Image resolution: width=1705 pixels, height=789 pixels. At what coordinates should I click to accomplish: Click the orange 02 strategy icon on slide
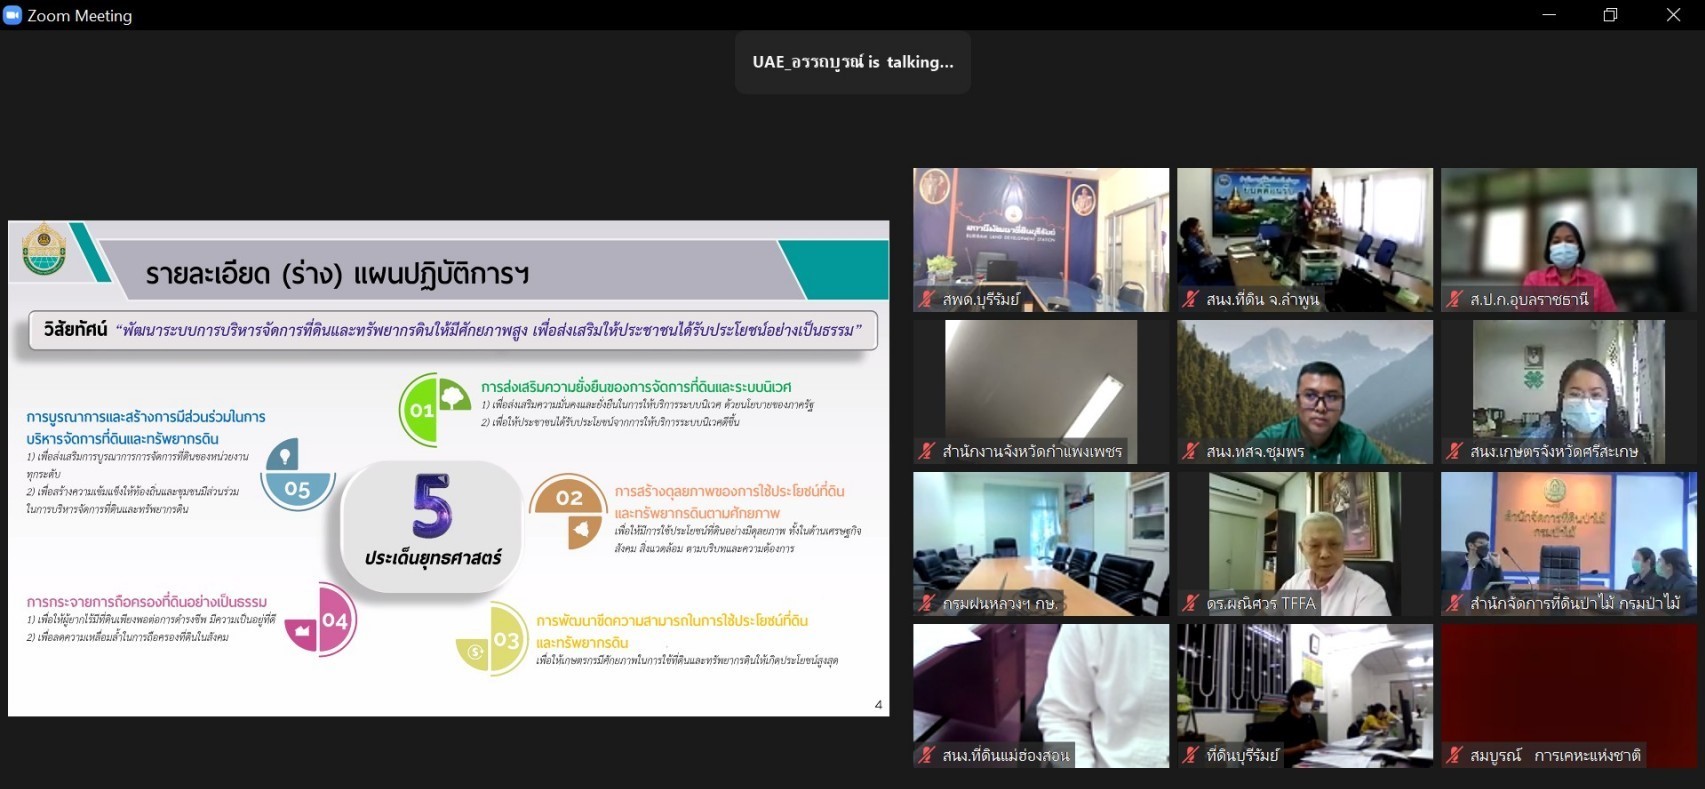pyautogui.click(x=568, y=511)
